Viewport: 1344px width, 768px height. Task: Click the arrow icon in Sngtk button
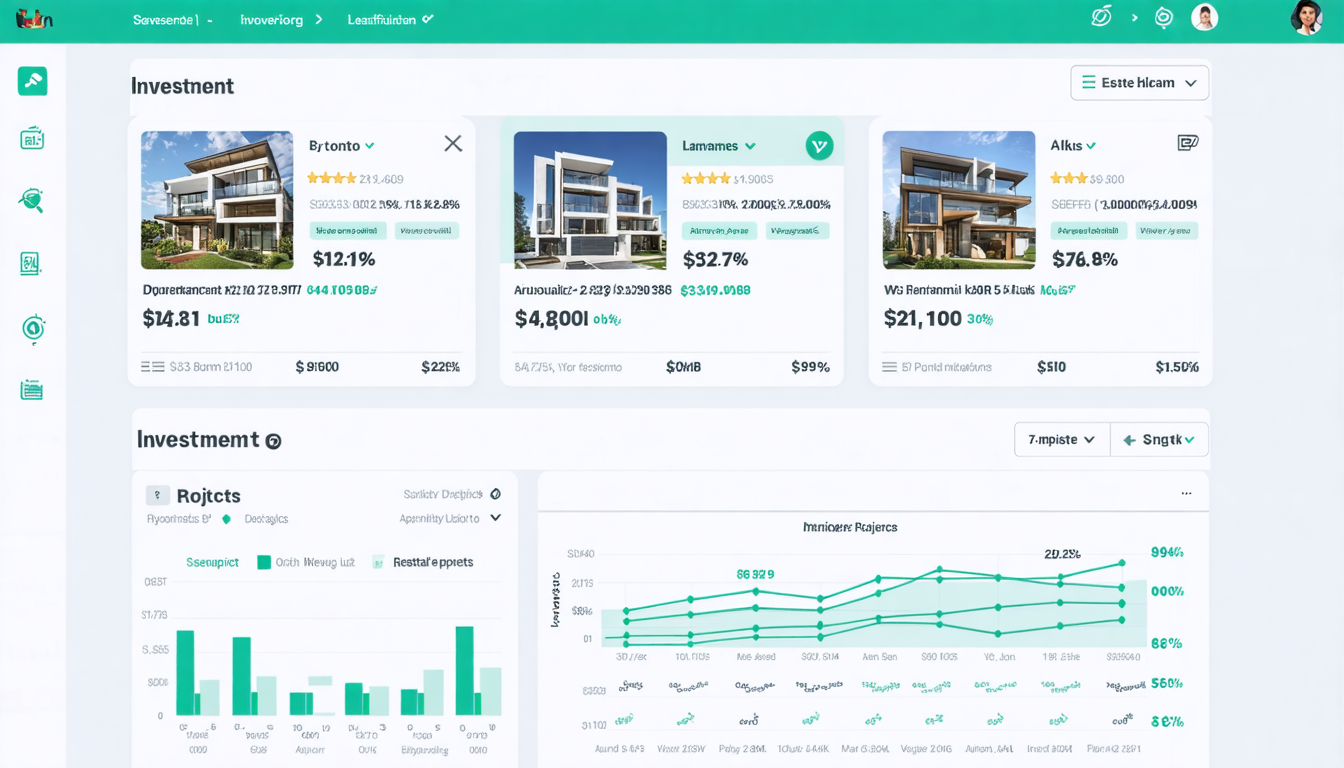click(1129, 440)
